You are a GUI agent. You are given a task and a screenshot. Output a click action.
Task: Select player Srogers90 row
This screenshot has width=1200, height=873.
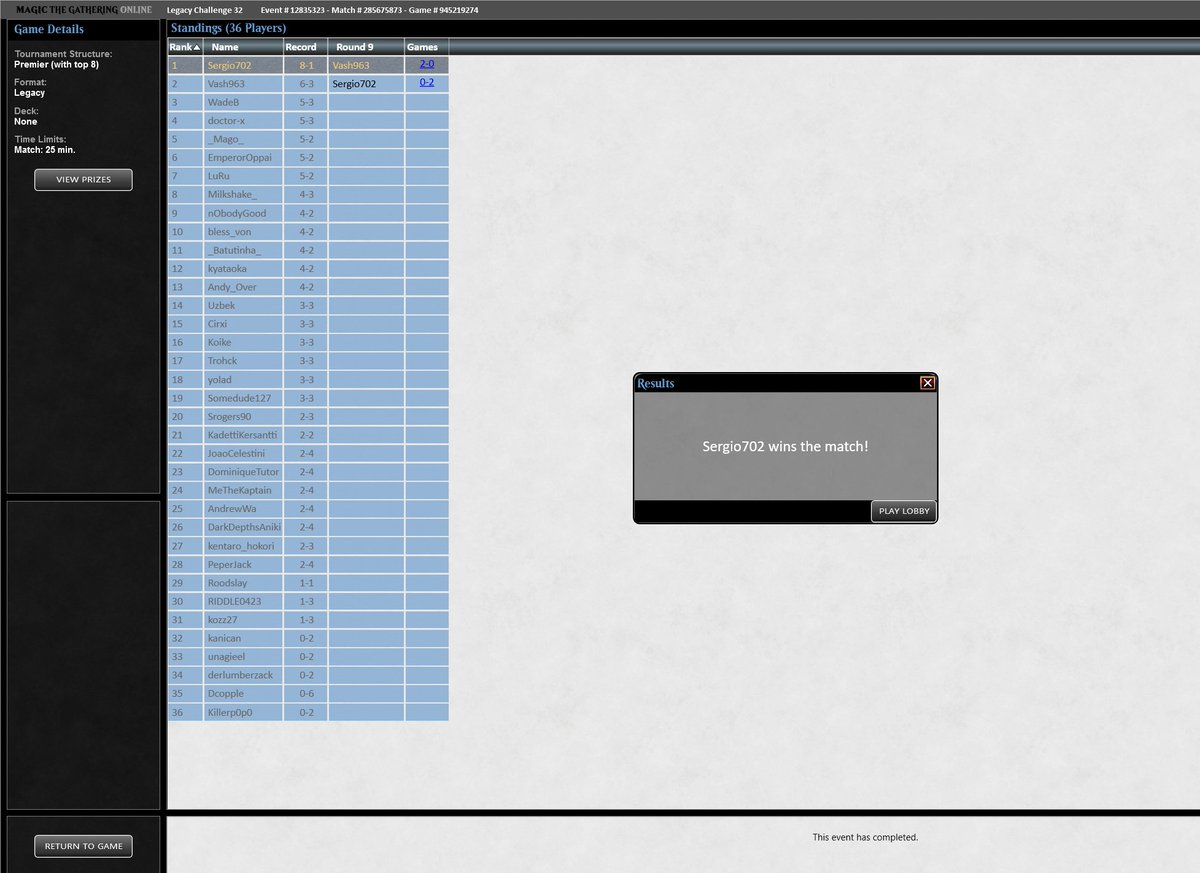coord(308,417)
